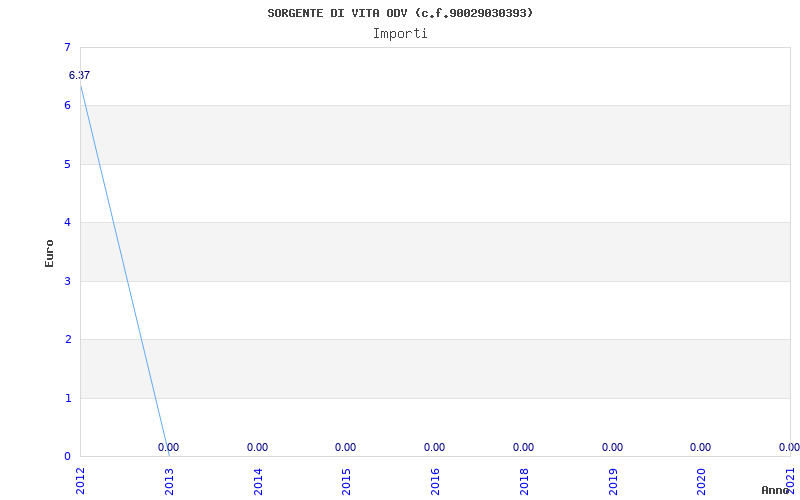Select the 2021 year label
The image size is (800, 500).
tap(790, 482)
